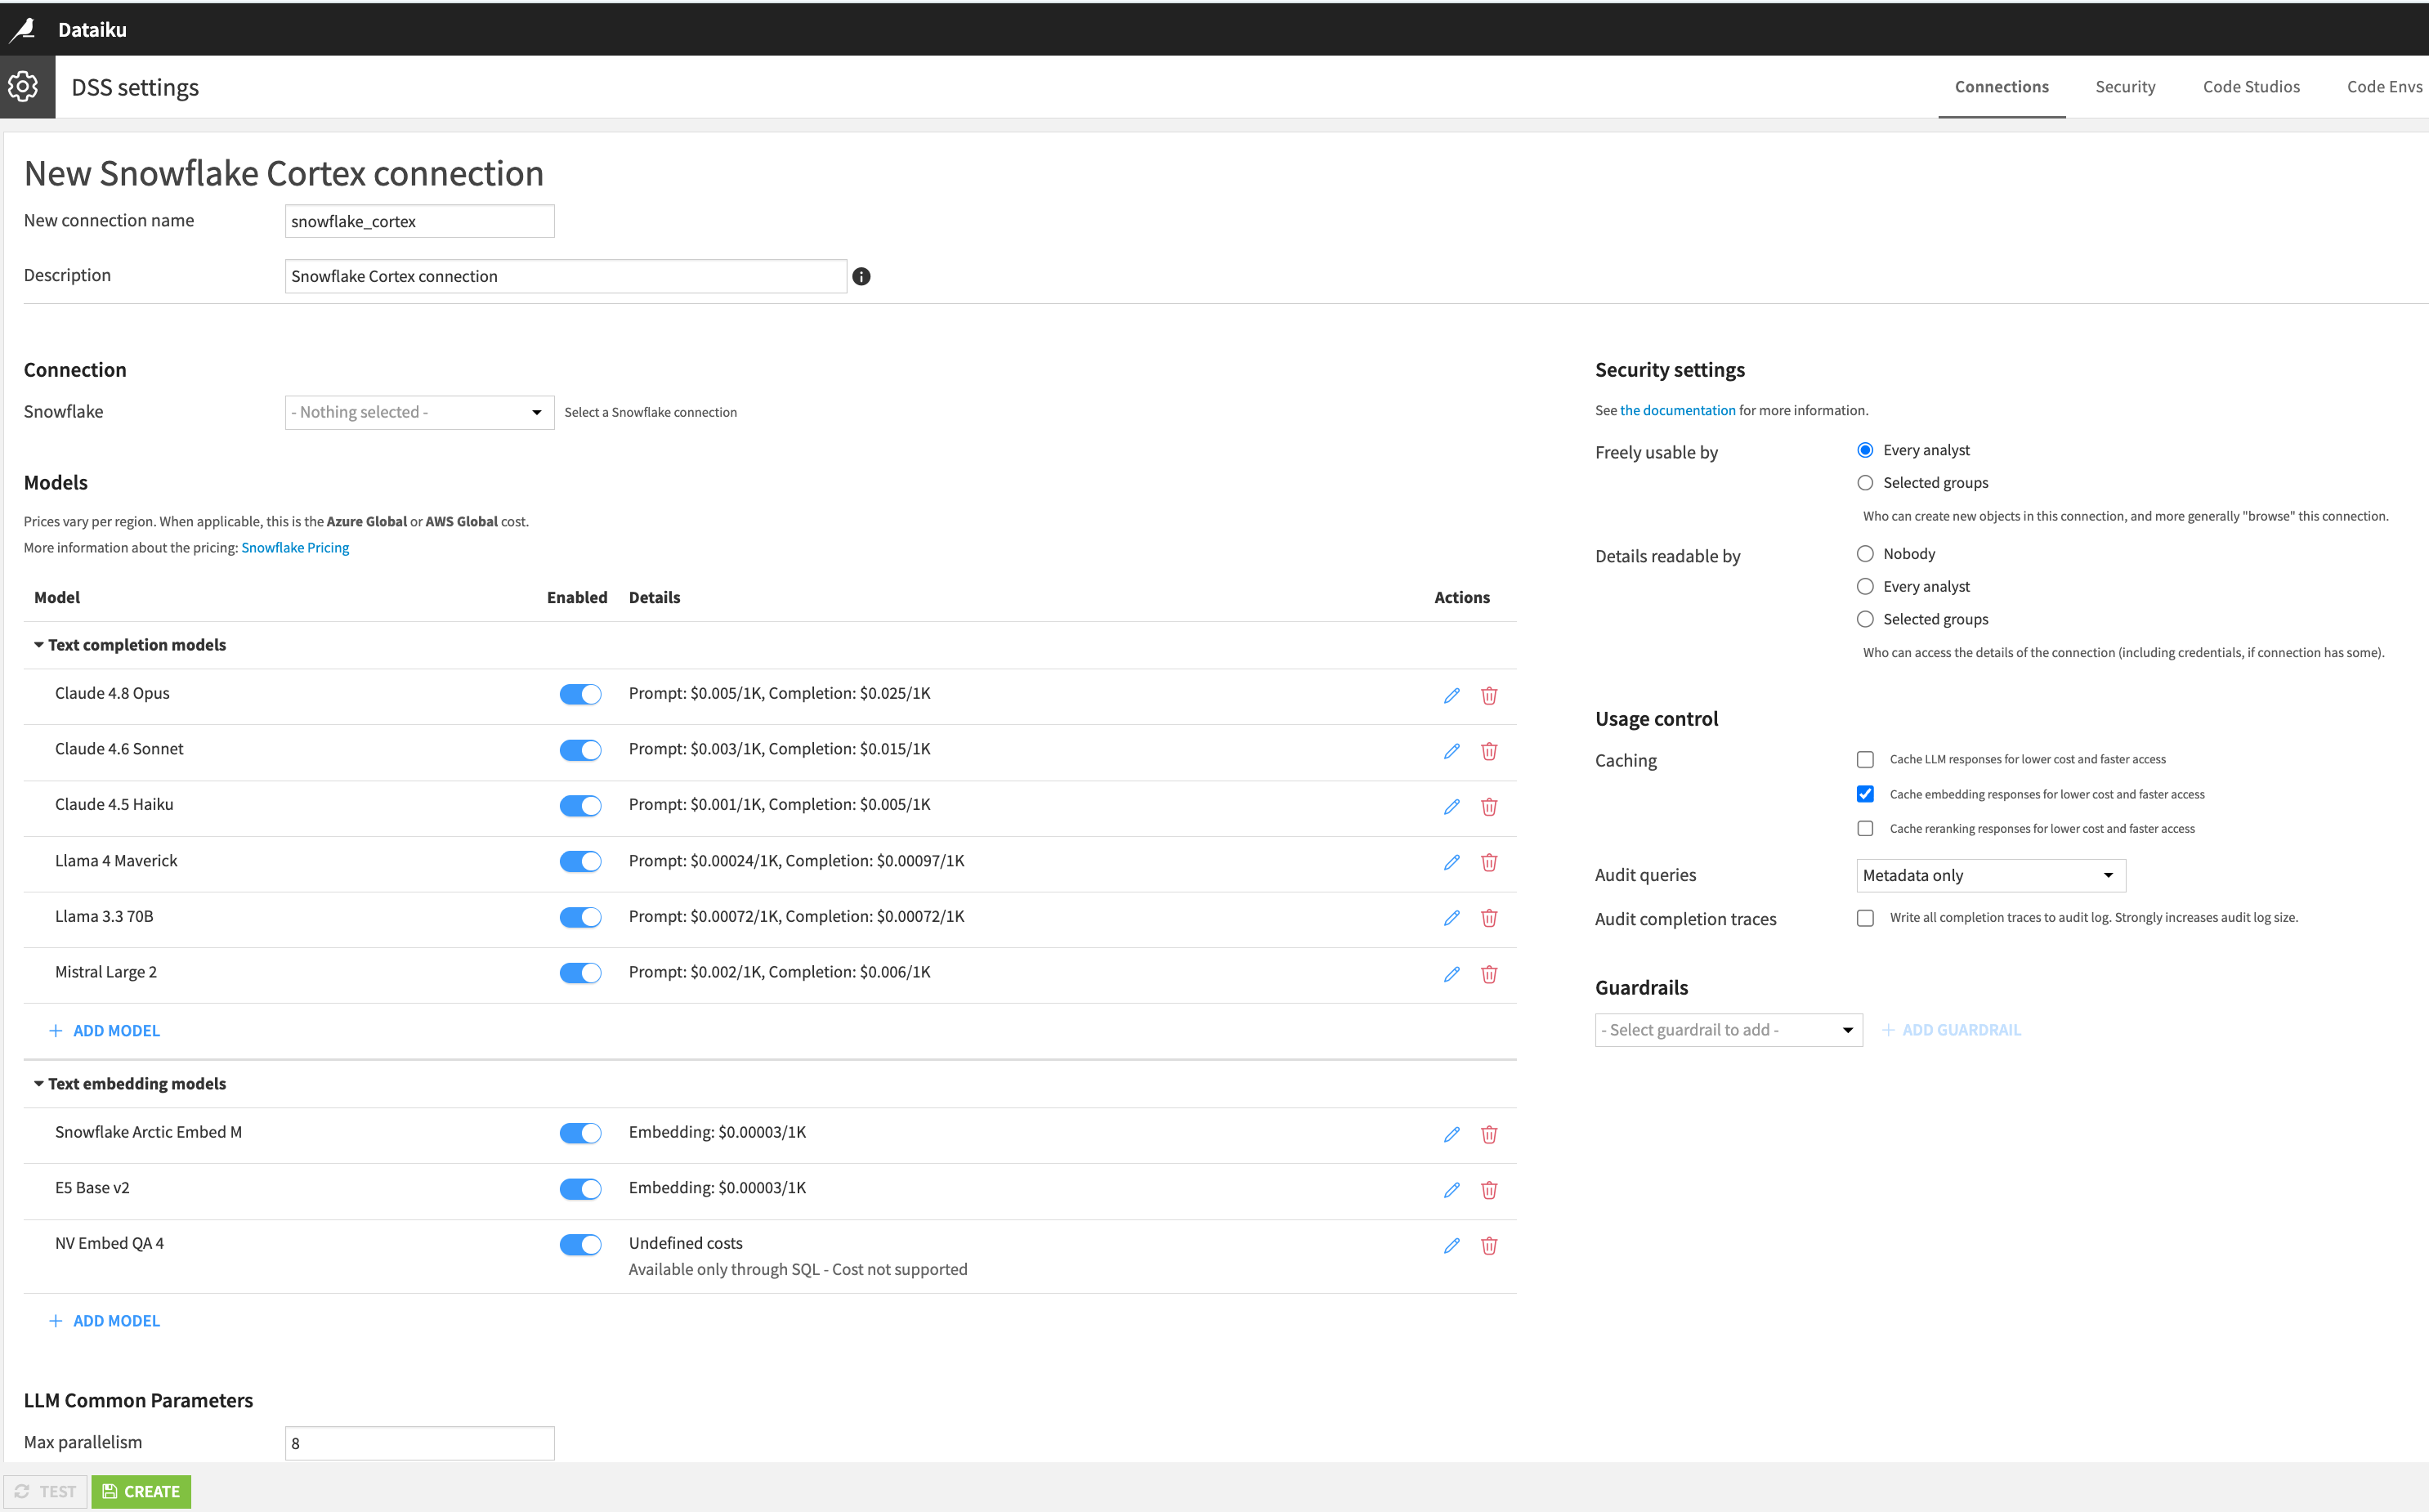Add model under Text completion models
Viewport: 2429px width, 1512px height.
(105, 1031)
